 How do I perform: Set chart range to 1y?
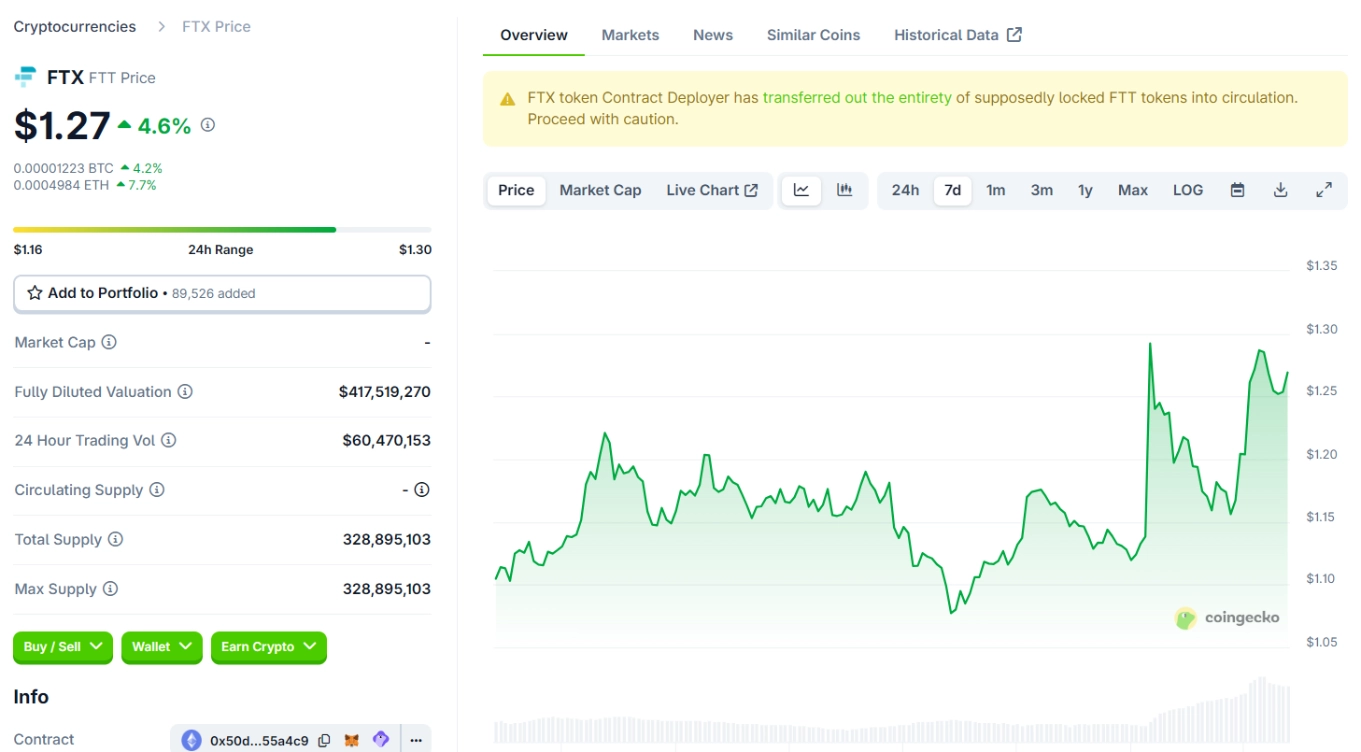tap(1085, 190)
